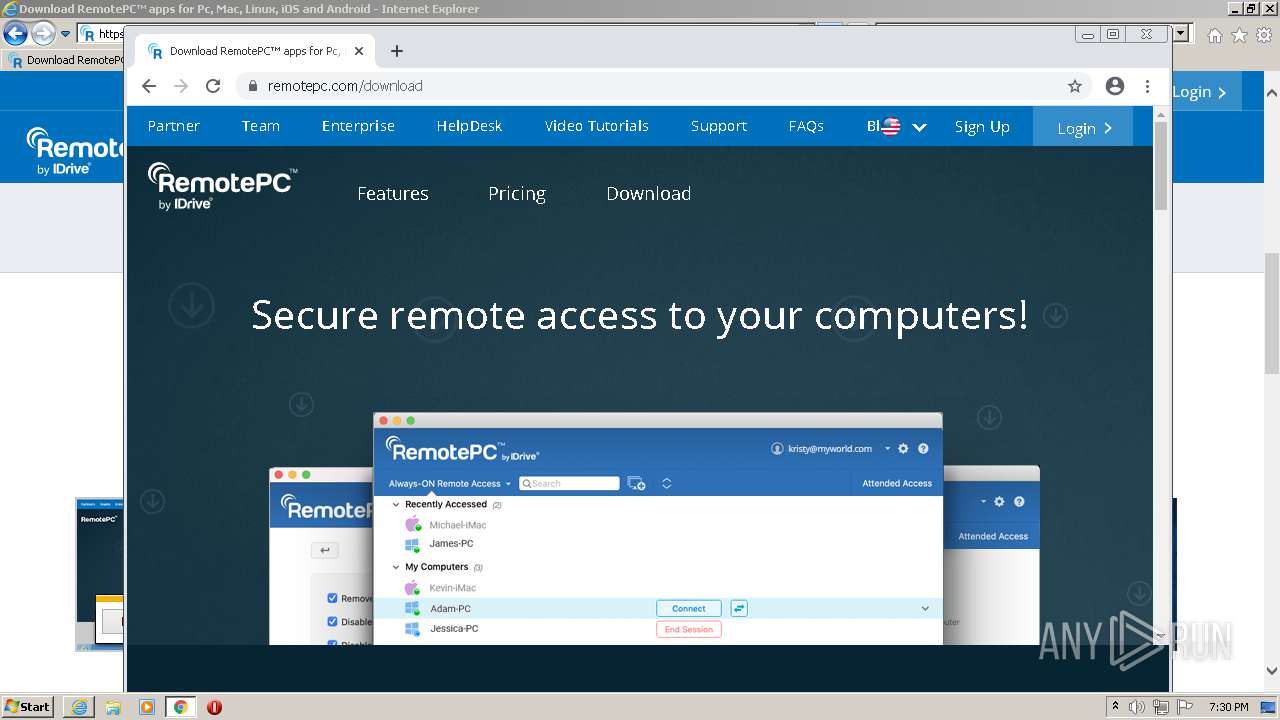Screen dimensions: 1280x720
Task: Click Internet Explorer's Back button
Action: pos(15,33)
